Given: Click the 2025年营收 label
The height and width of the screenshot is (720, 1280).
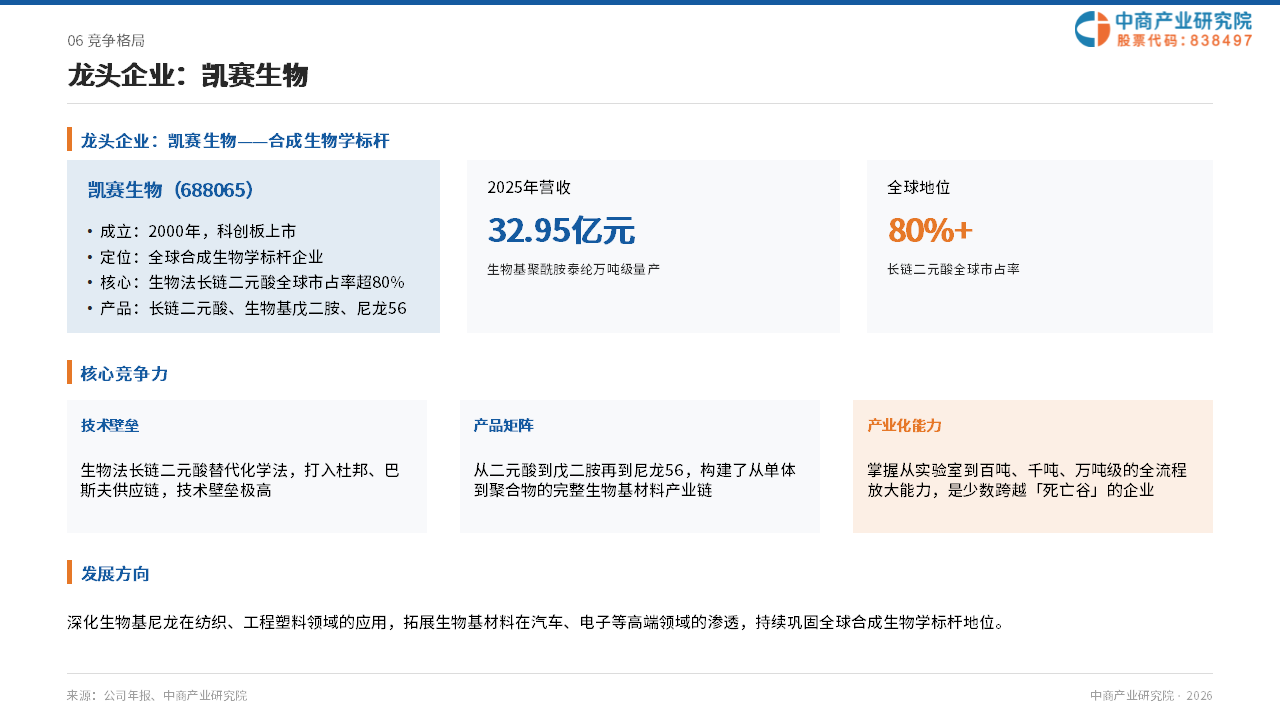Looking at the screenshot, I should coord(529,188).
